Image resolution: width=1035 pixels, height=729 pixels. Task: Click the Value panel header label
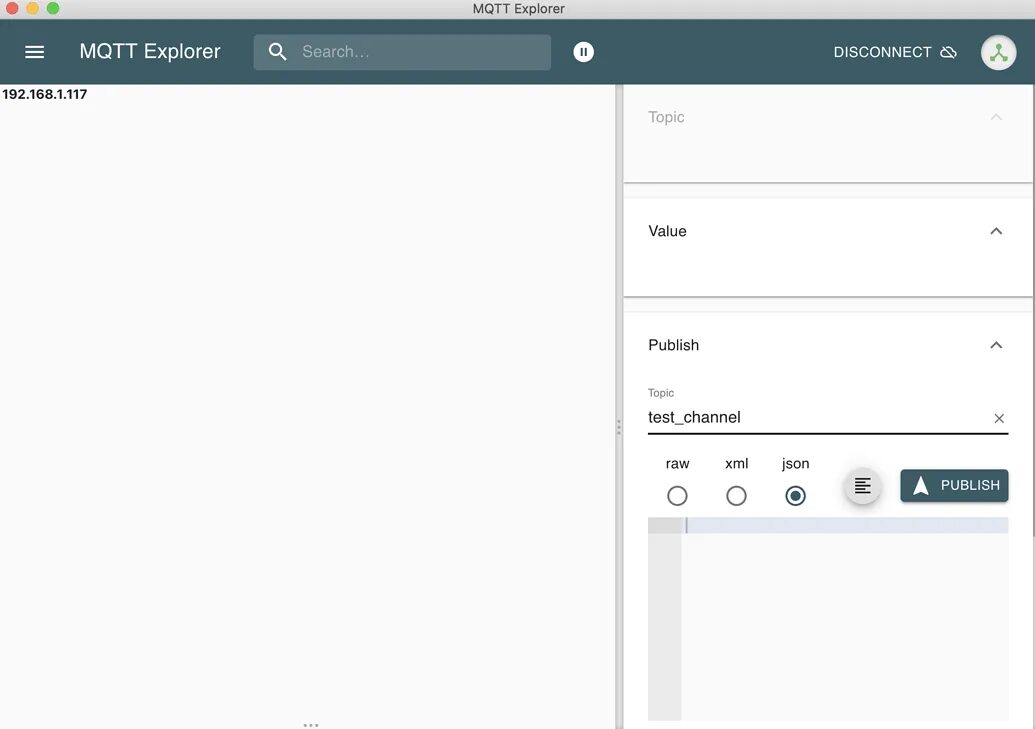tap(667, 231)
